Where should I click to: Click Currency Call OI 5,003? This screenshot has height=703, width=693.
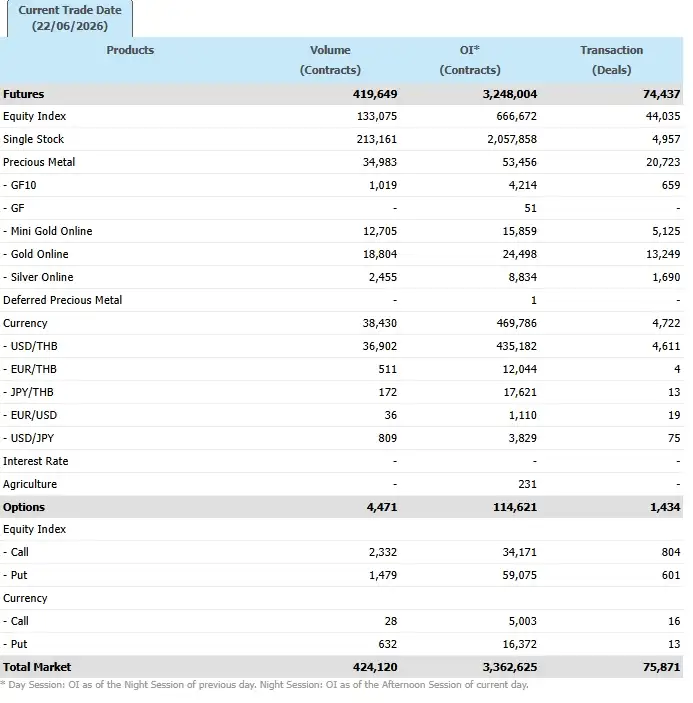(x=522, y=621)
